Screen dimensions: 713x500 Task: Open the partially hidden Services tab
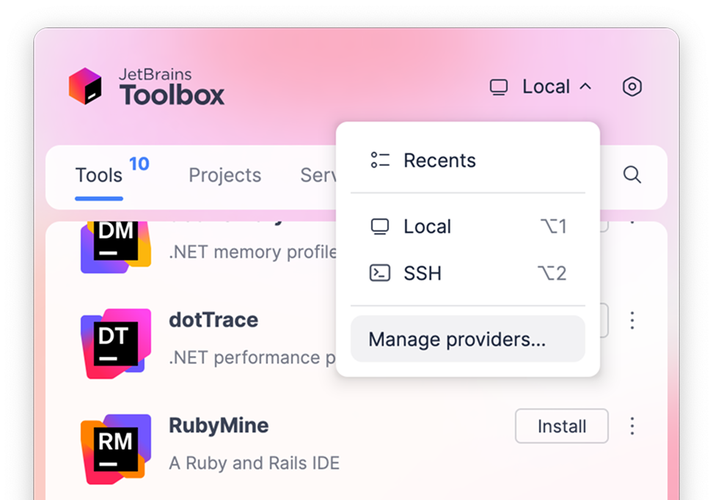coord(317,176)
